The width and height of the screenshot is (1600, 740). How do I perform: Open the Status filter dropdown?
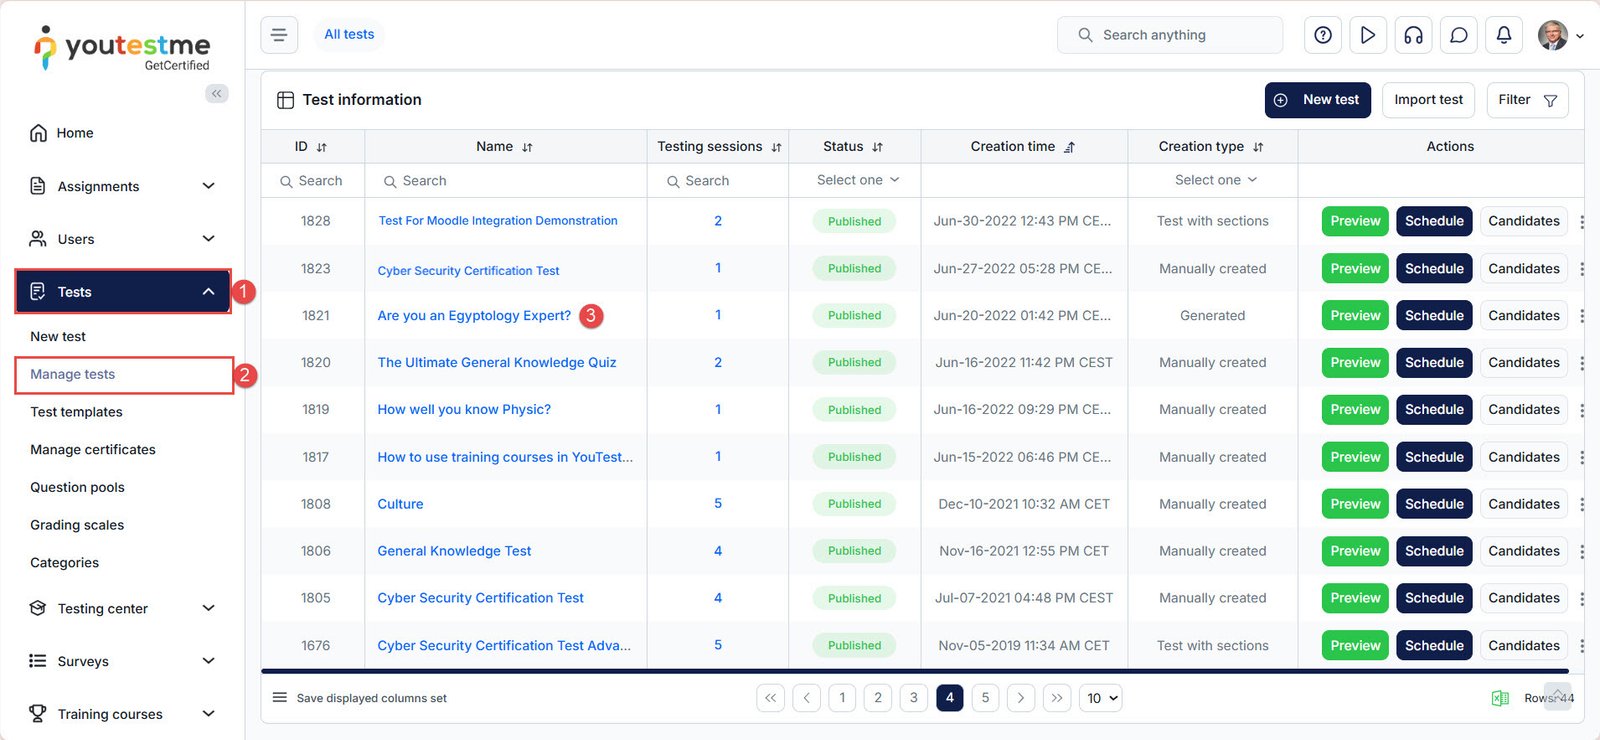pos(857,180)
